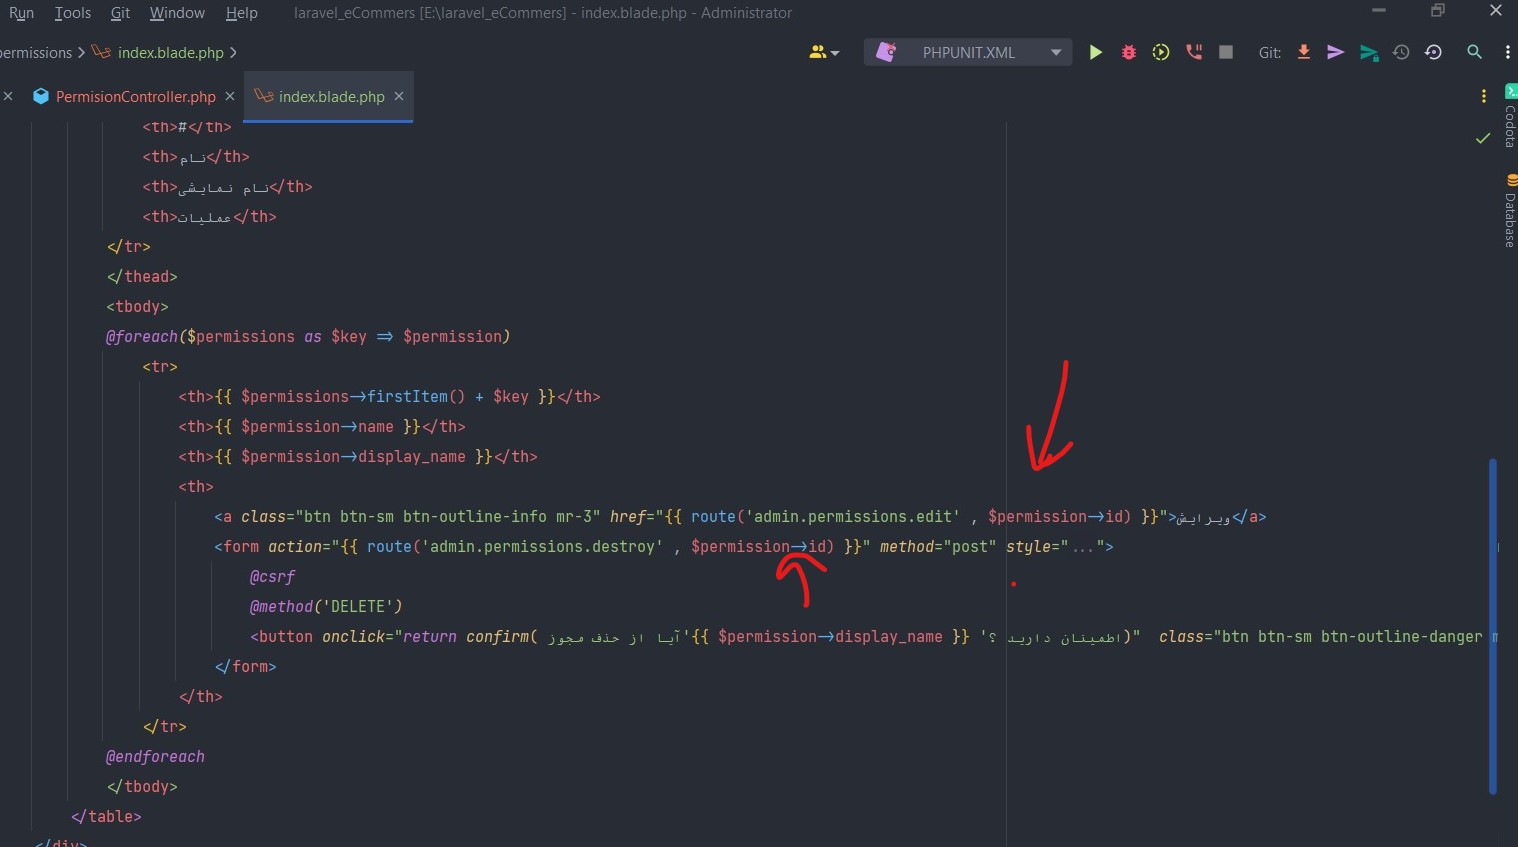Open the Window menu

point(177,13)
